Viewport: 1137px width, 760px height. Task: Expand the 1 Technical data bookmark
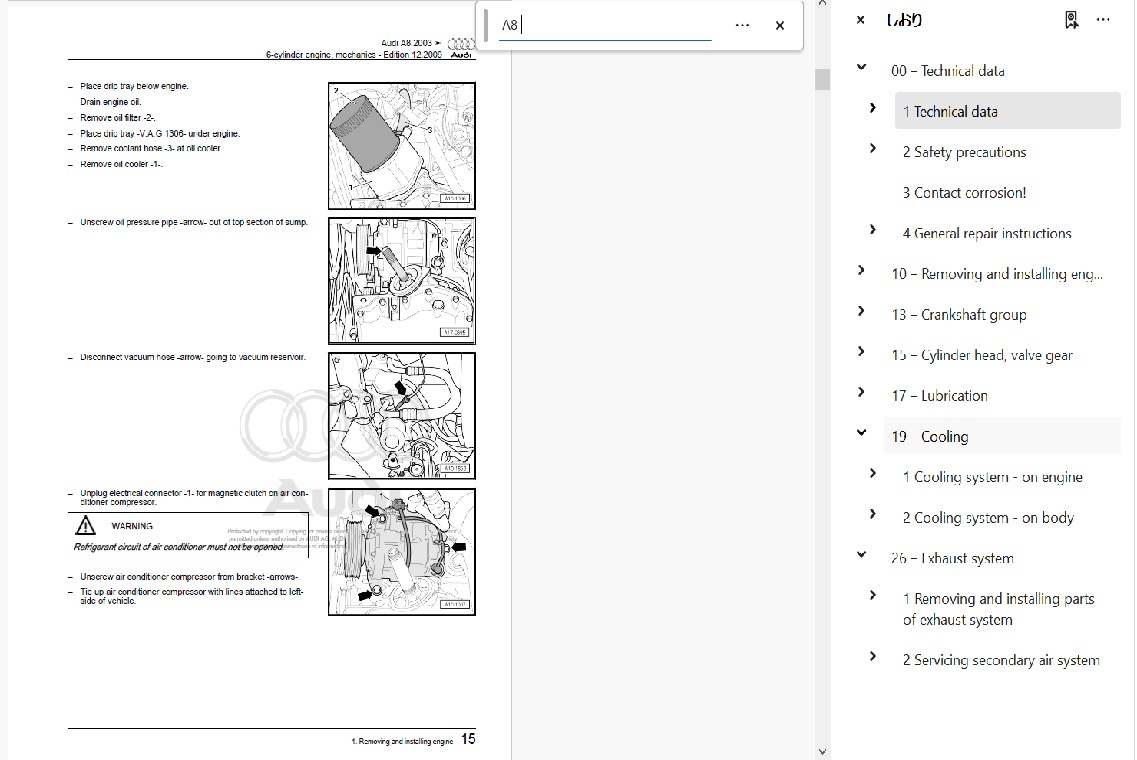[x=872, y=107]
